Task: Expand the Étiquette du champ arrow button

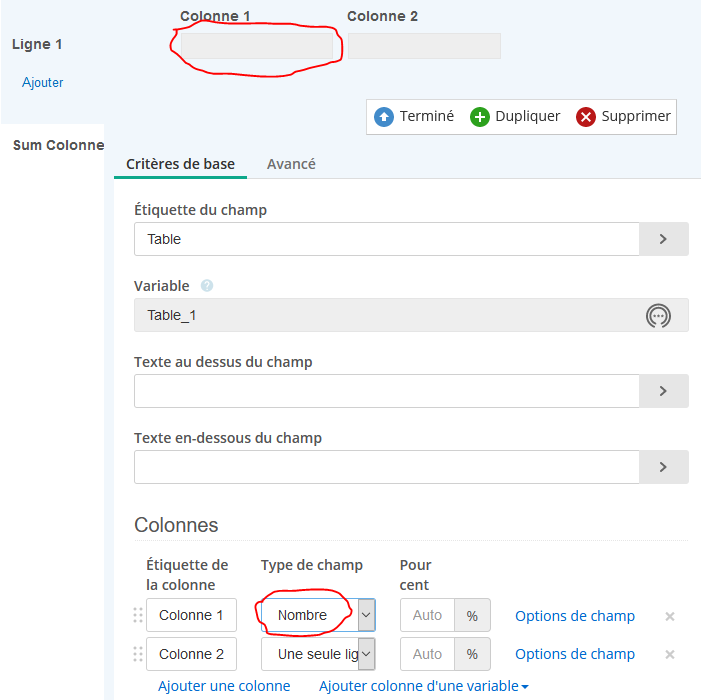Action: pyautogui.click(x=663, y=239)
